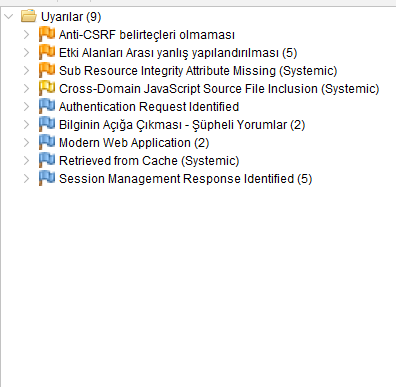Expand the Sub Resource Integrity Attribute Missing node
396x387 pixels.
[x=26, y=70]
